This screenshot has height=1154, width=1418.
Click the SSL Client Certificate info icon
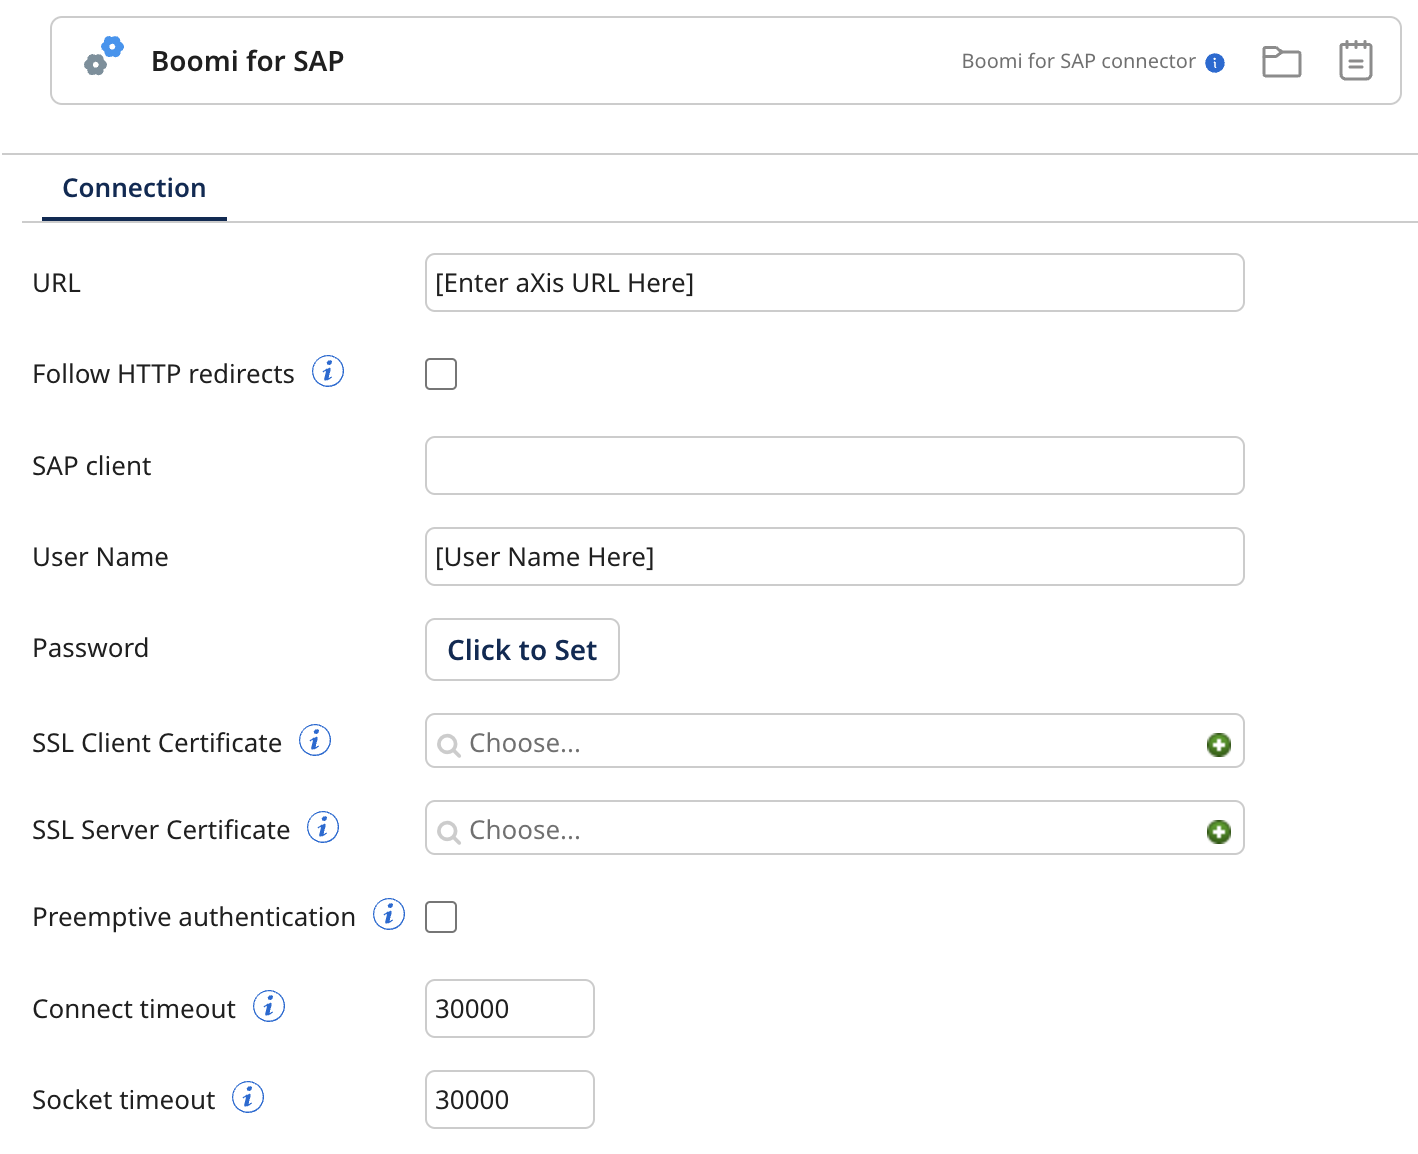[x=315, y=740]
